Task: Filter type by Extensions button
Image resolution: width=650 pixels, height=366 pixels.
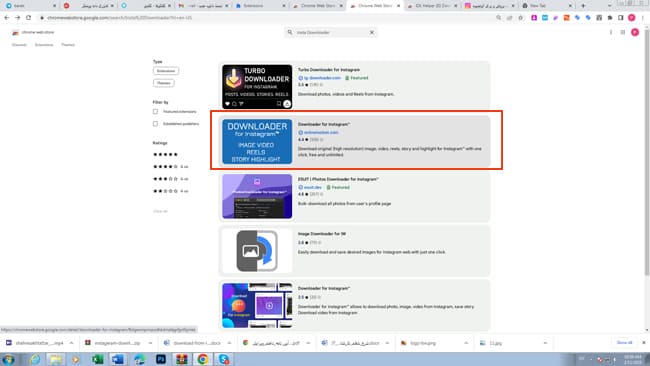Action: [x=166, y=71]
